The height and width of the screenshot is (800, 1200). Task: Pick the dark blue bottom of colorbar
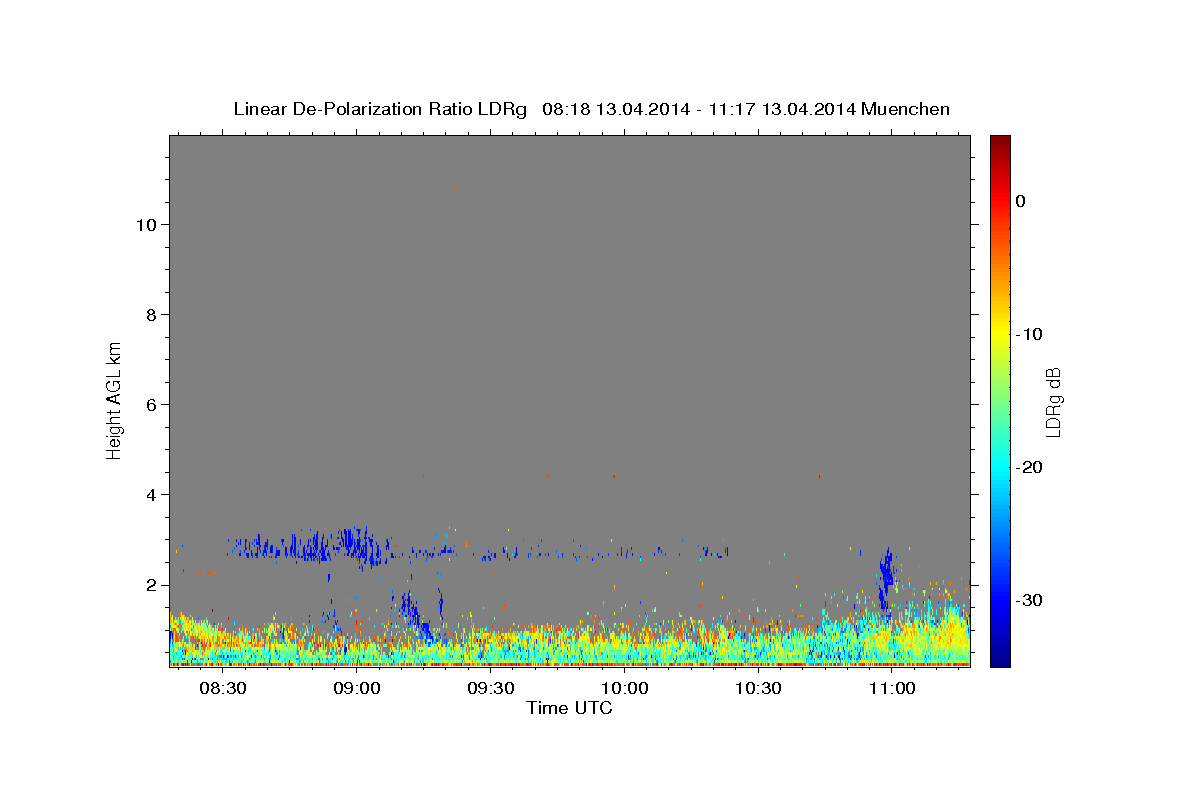click(x=1000, y=658)
